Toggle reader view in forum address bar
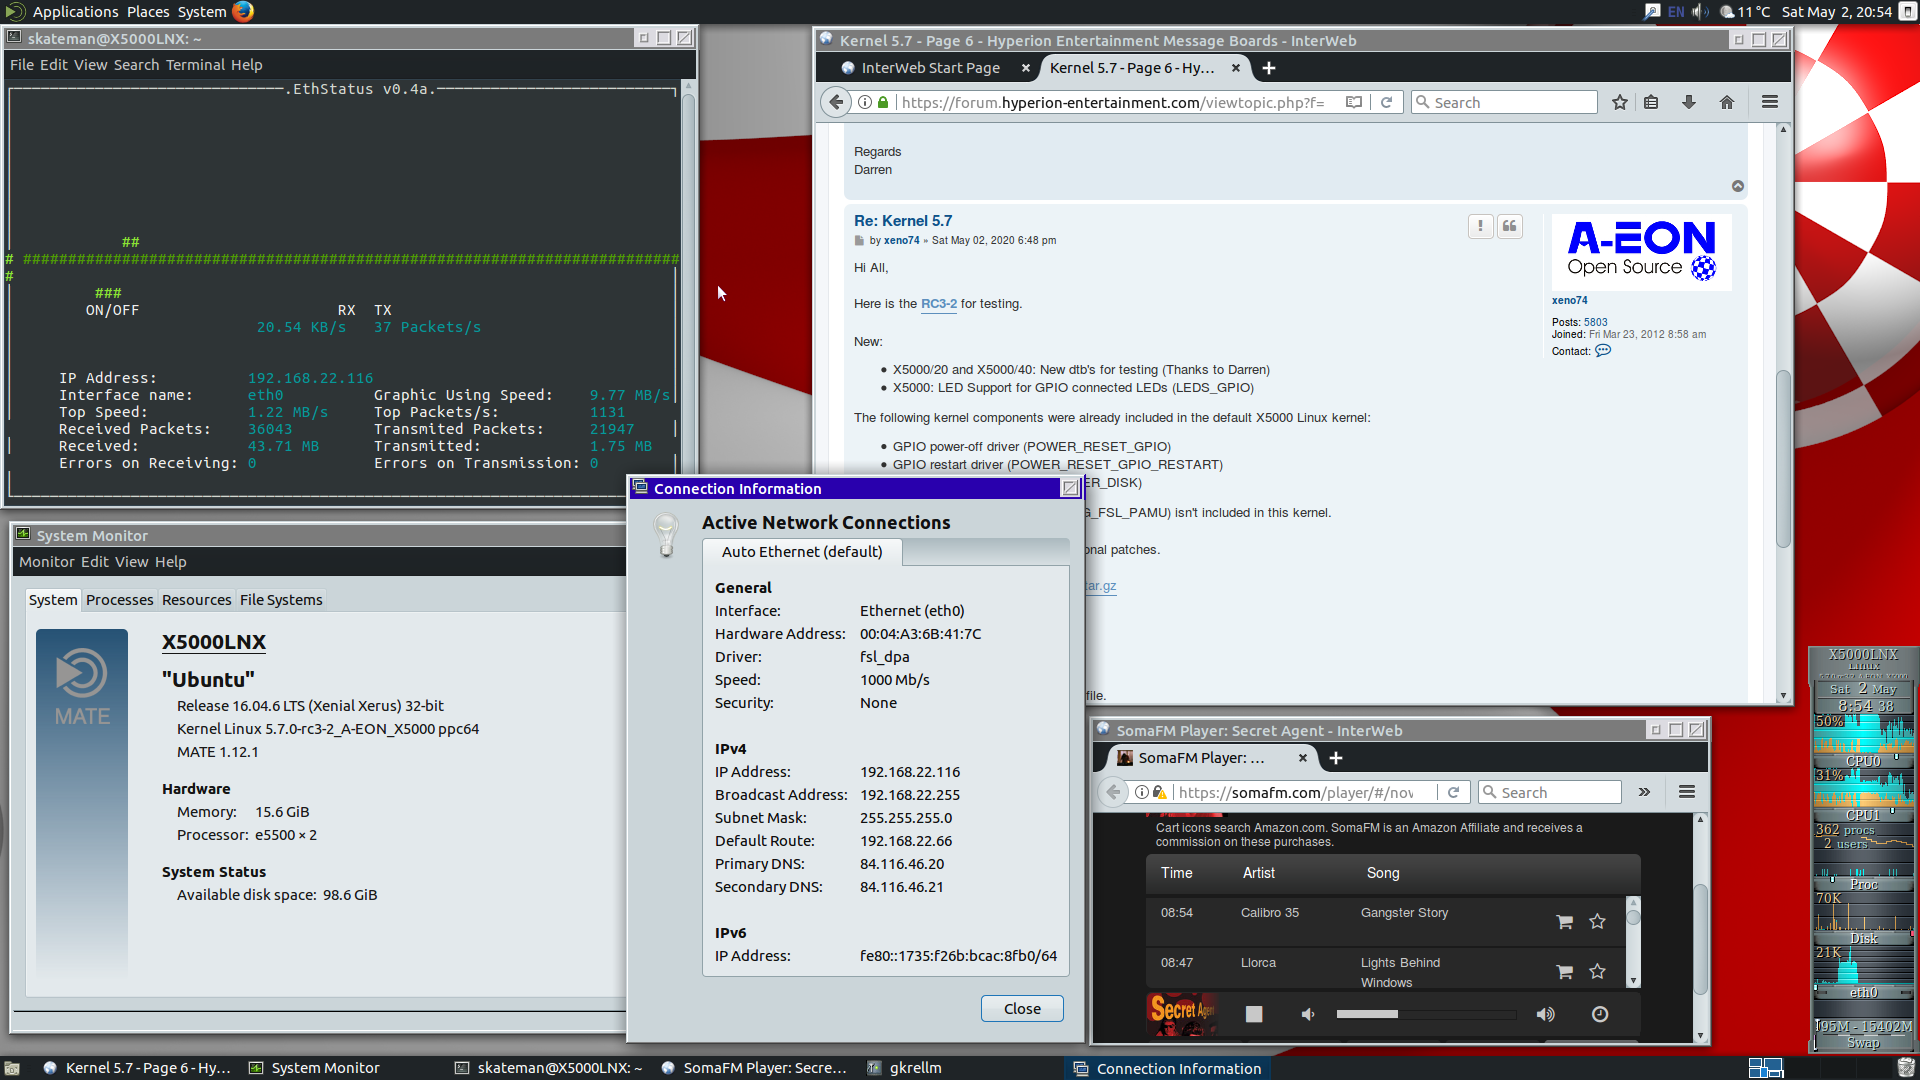Screen dimensions: 1920x1080 click(x=1353, y=102)
